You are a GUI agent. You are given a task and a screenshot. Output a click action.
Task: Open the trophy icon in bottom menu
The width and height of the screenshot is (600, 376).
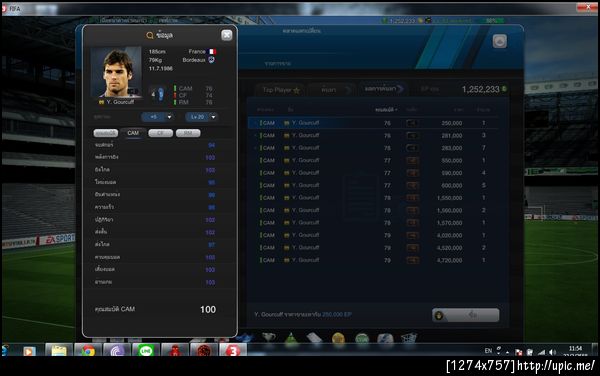click(x=269, y=338)
